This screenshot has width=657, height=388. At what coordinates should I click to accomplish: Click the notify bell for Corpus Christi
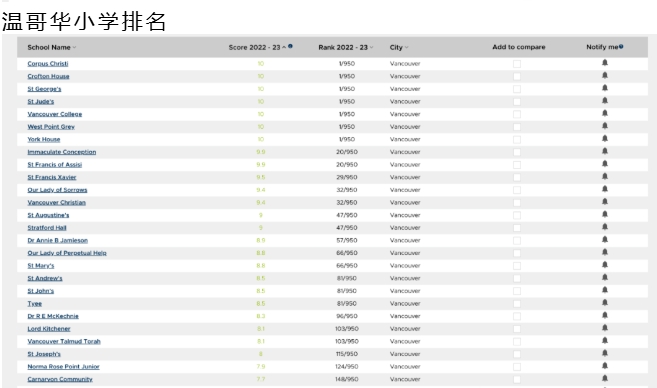pyautogui.click(x=605, y=63)
